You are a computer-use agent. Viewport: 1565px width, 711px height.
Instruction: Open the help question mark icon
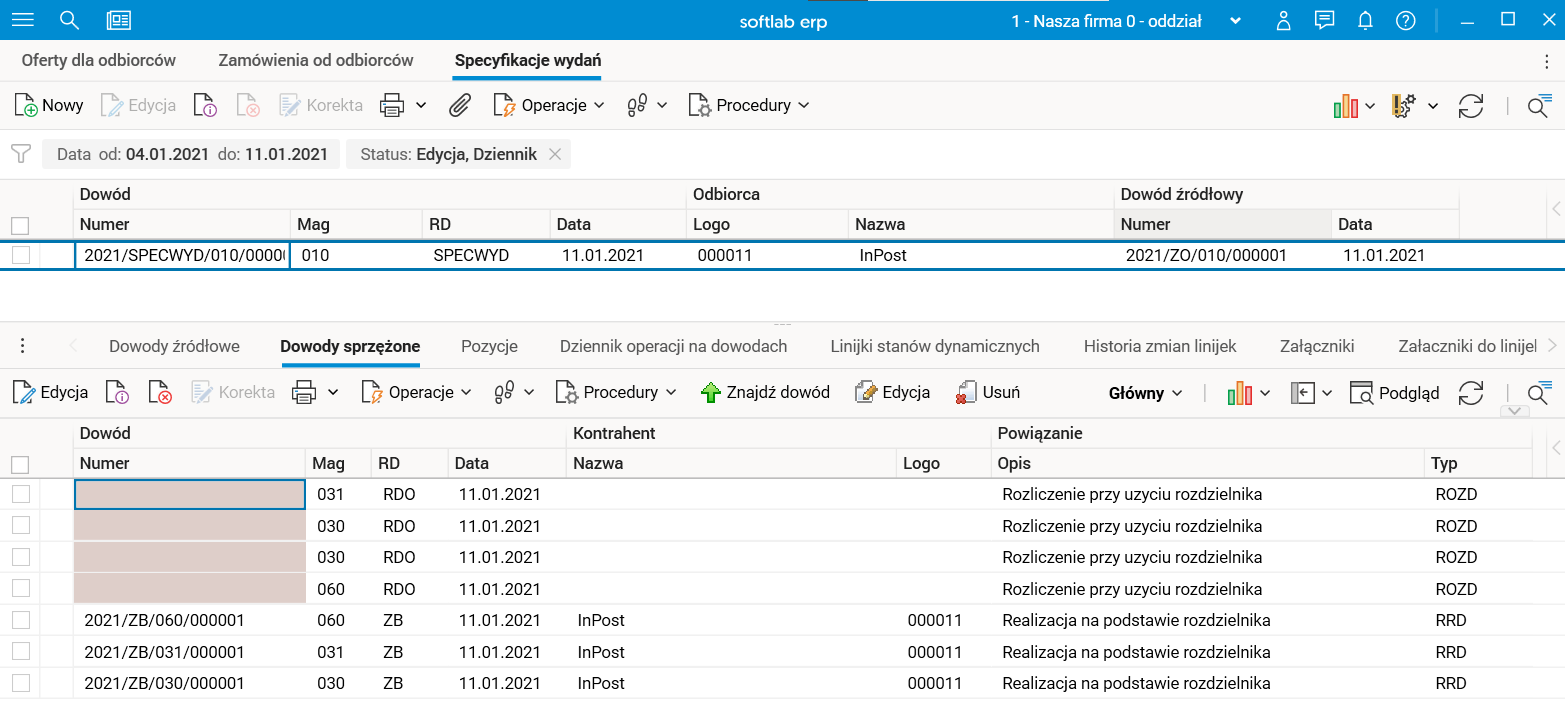click(x=1406, y=20)
